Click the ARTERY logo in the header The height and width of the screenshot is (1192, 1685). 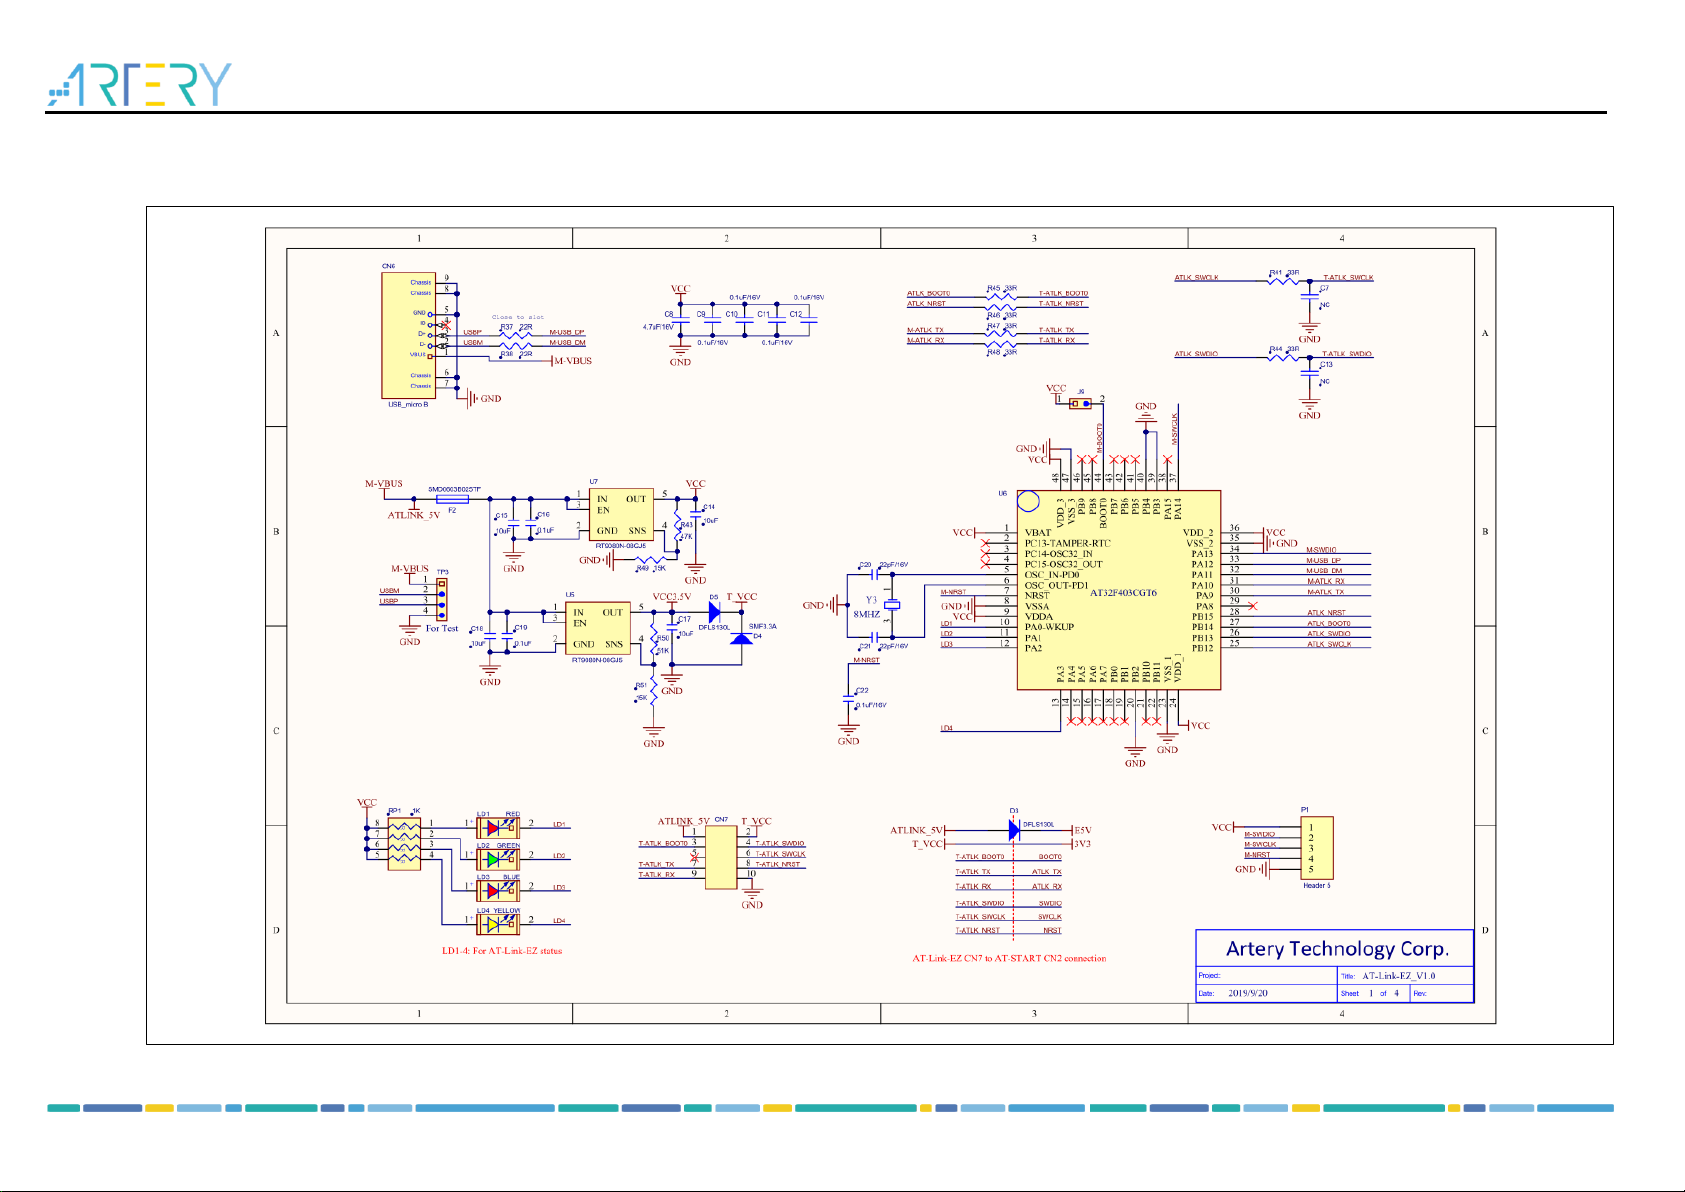(139, 84)
